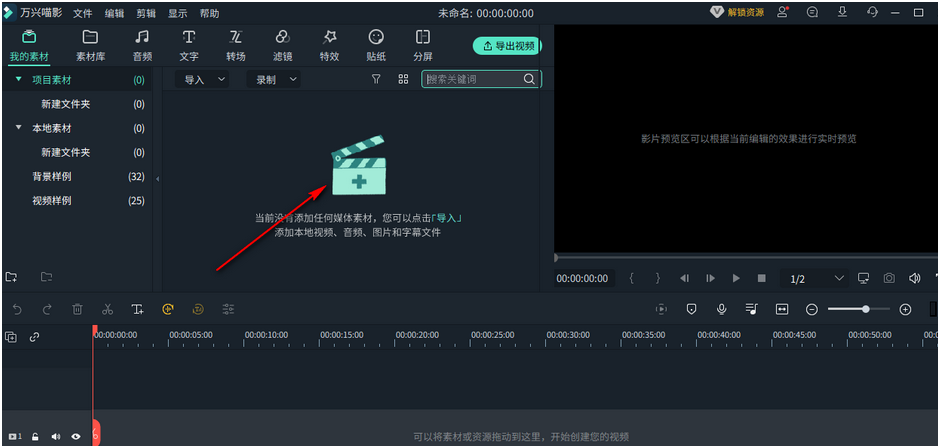The width and height of the screenshot is (938, 446).
Task: Click the preview progress scrubber bar
Action: [x=746, y=258]
